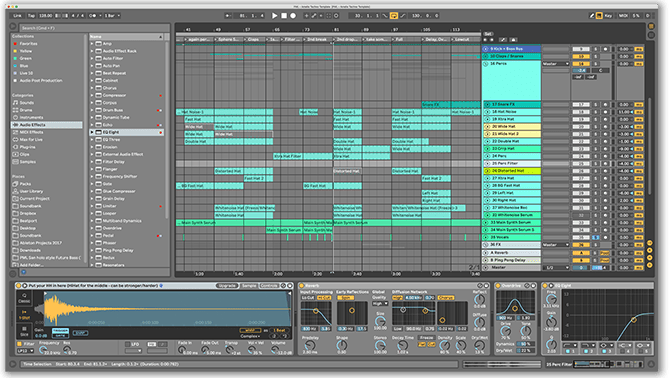Select Classic mode in Simpler
672x378 pixels.
[x=24, y=298]
